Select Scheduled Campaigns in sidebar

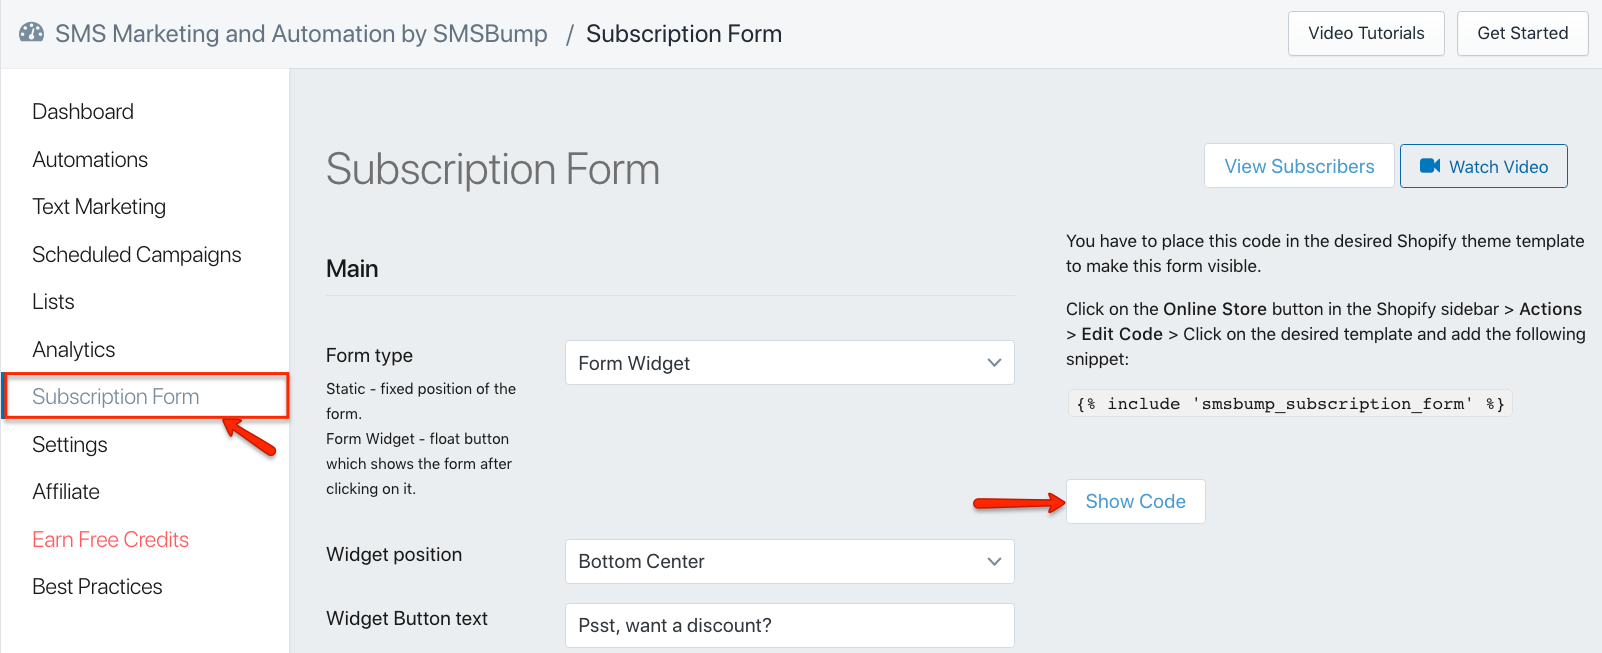(x=137, y=254)
